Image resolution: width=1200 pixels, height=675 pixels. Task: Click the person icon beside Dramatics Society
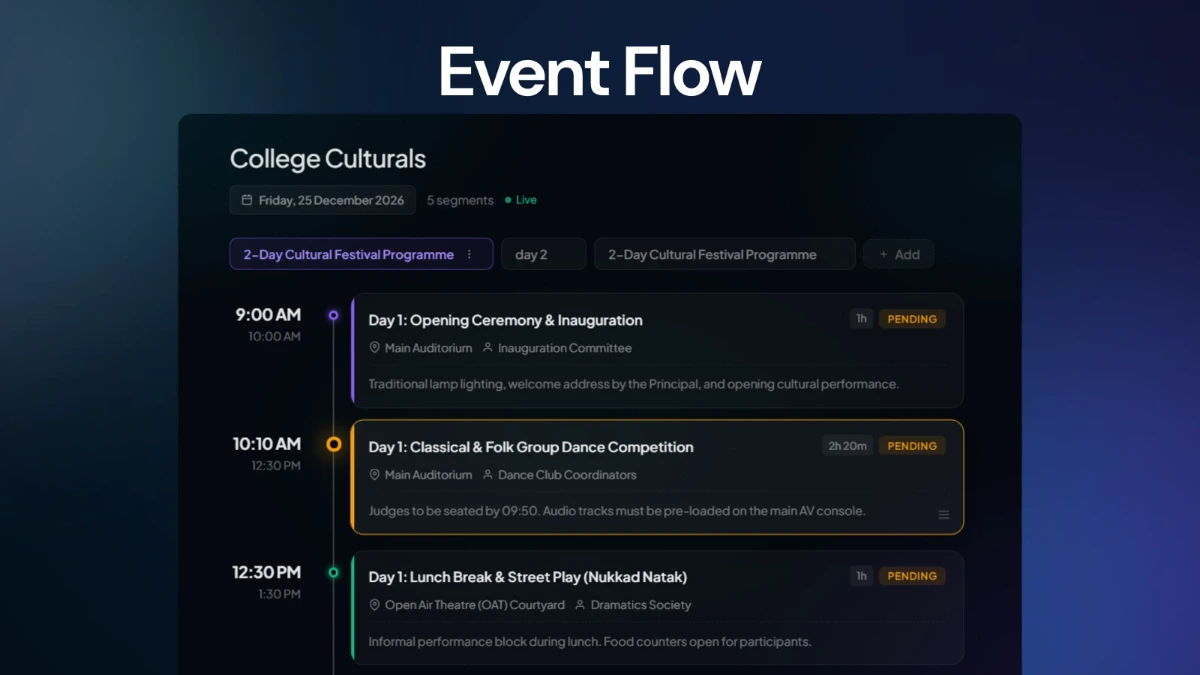pyautogui.click(x=581, y=605)
